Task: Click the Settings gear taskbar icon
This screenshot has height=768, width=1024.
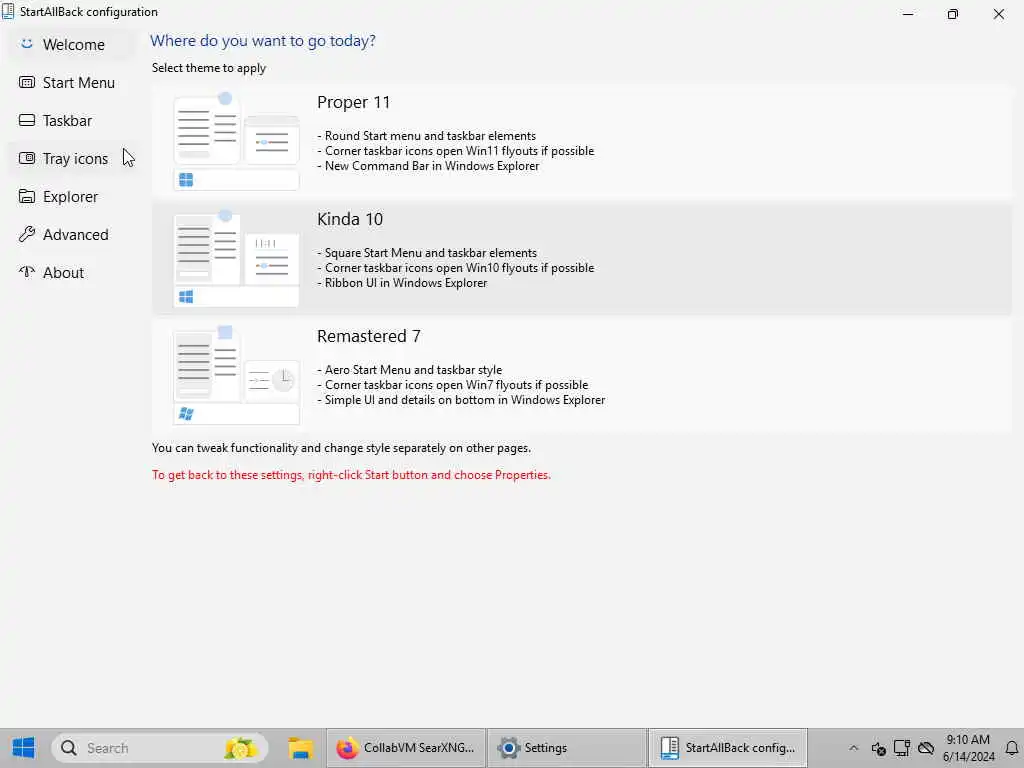Action: click(508, 748)
